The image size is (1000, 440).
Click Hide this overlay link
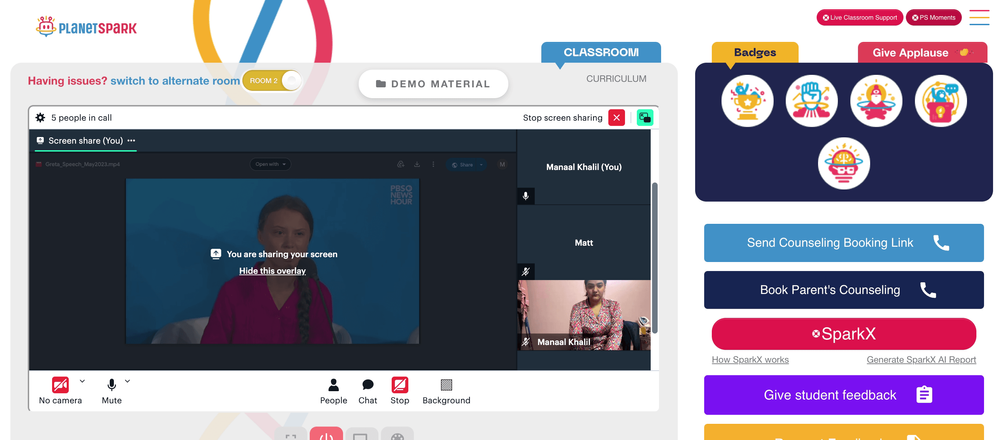point(272,271)
